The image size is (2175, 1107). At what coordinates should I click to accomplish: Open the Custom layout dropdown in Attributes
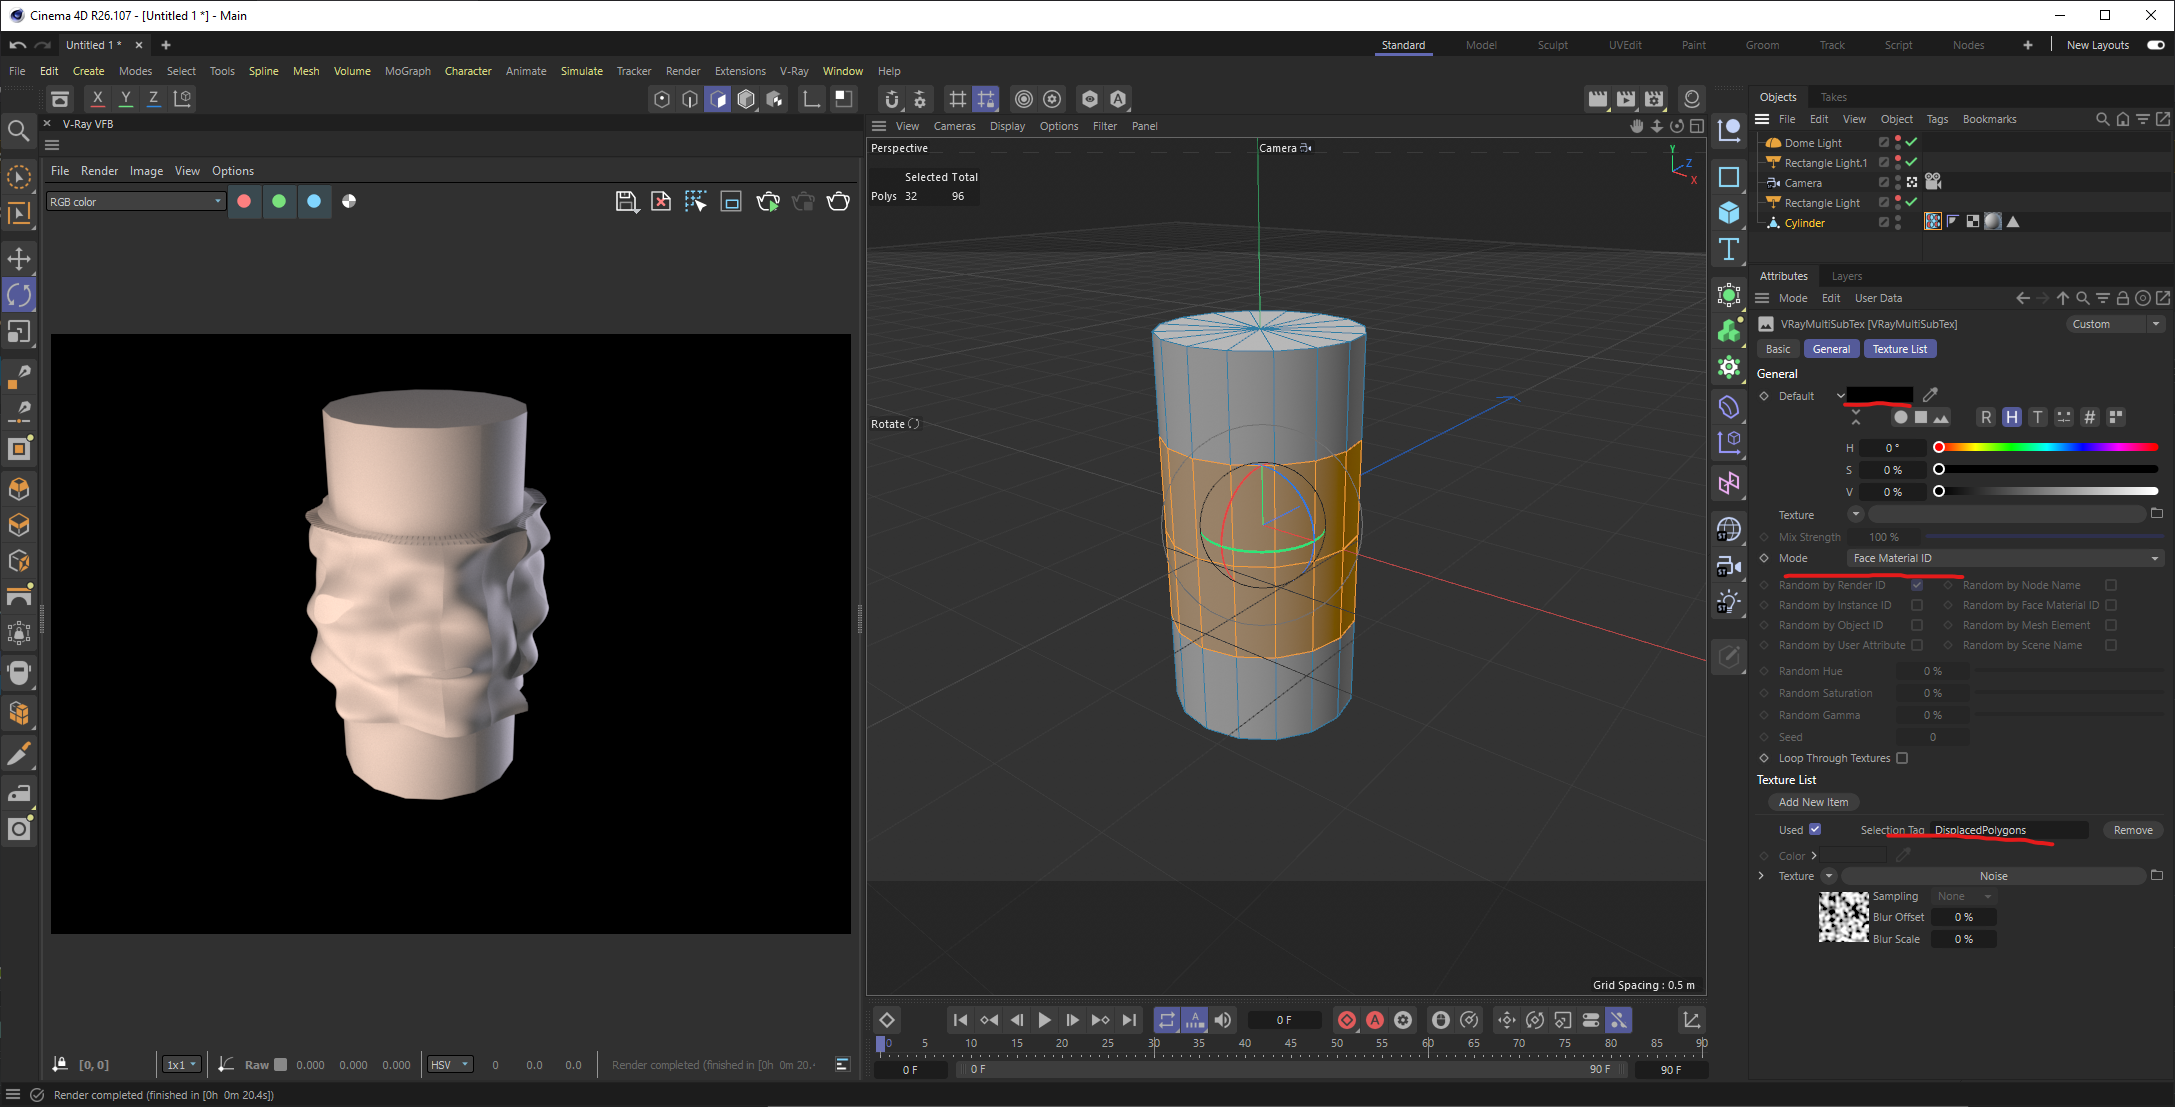[x=2115, y=324]
